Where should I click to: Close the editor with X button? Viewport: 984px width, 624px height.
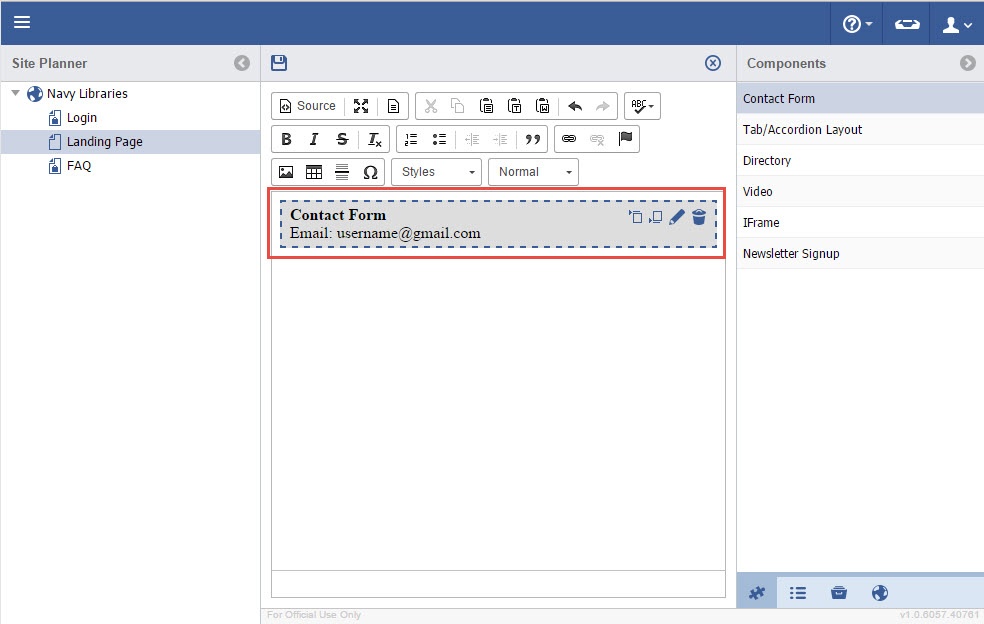(x=713, y=63)
